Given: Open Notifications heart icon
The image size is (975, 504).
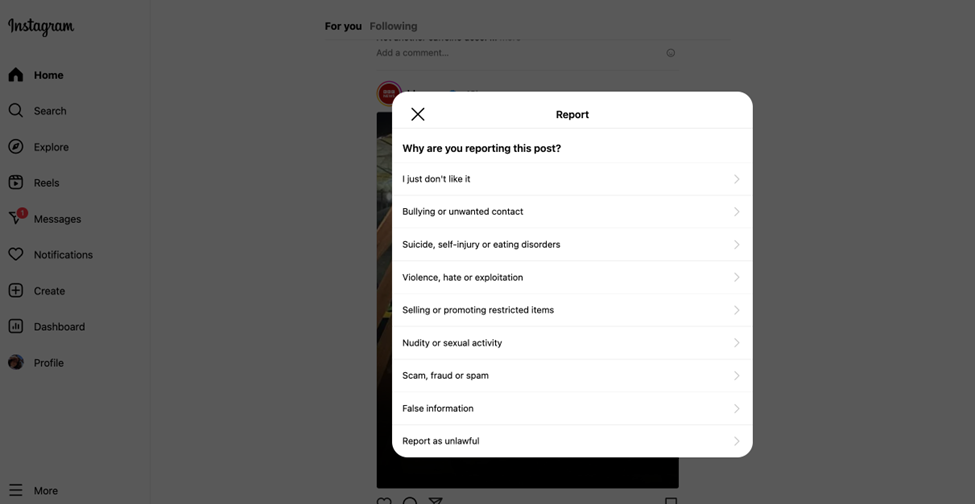Looking at the screenshot, I should coord(16,255).
